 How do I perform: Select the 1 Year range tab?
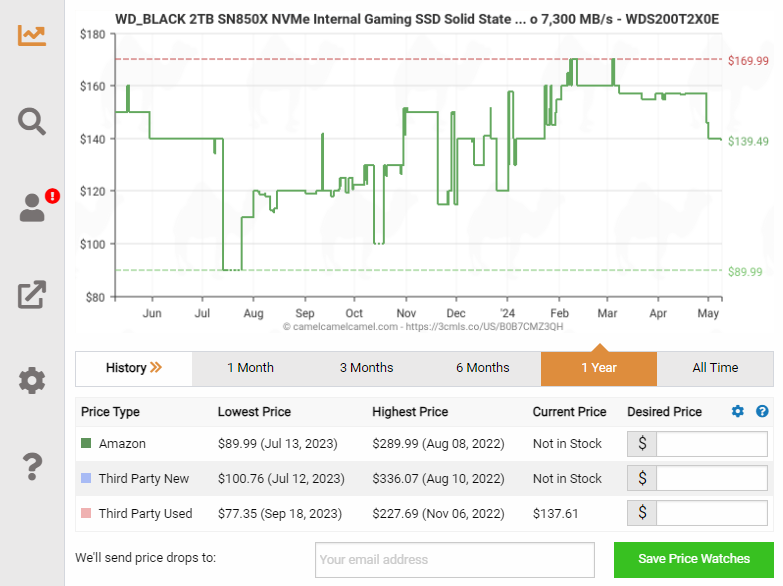(599, 368)
